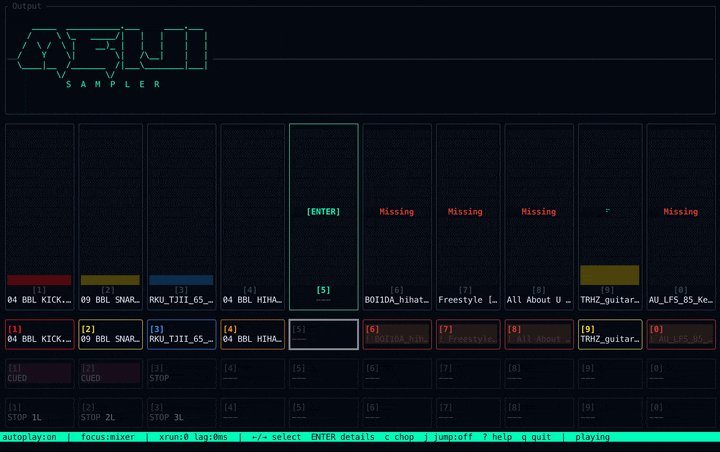The image size is (720, 452).
Task: Click 'xrun:0 lag:0ms' in status bar
Action: point(193,437)
